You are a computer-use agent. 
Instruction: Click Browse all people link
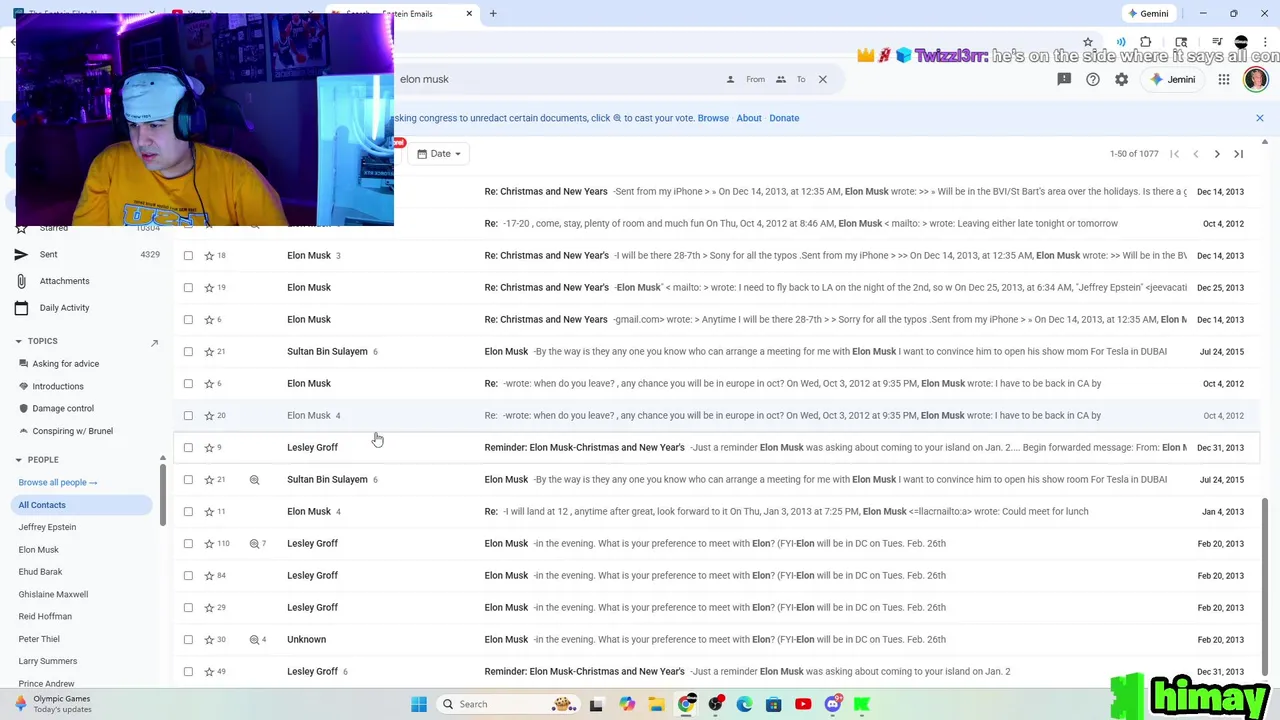tap(57, 482)
